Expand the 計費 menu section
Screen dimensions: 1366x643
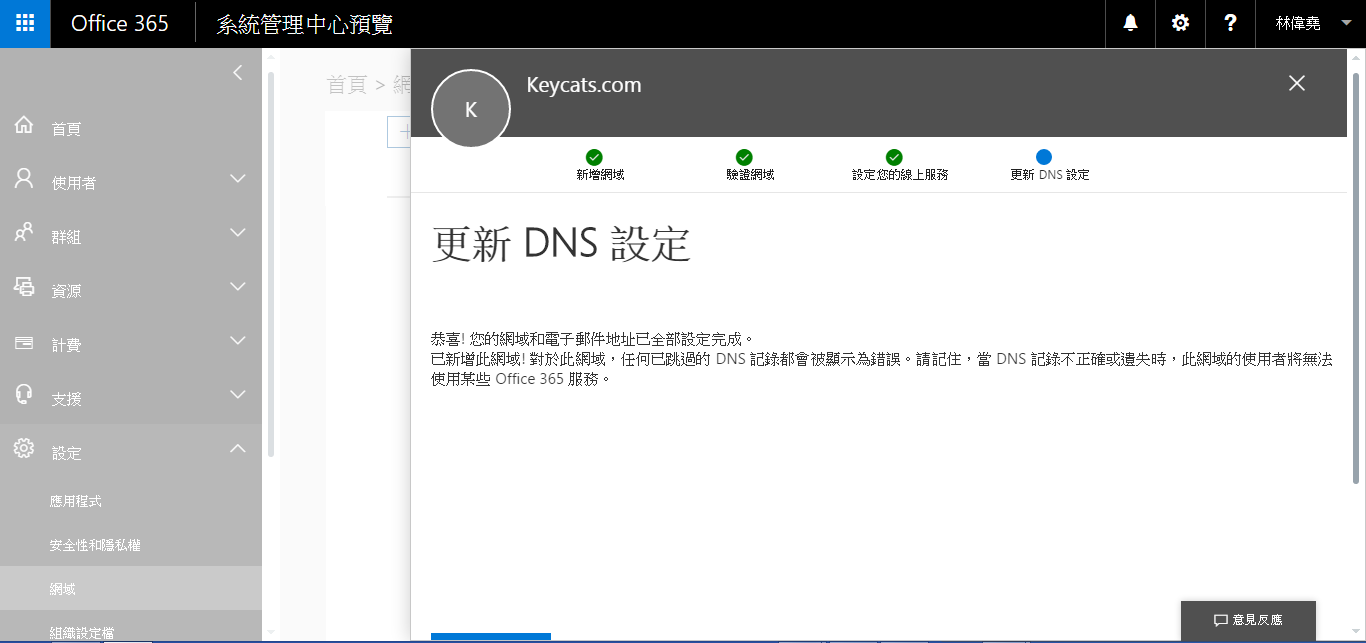(x=237, y=341)
